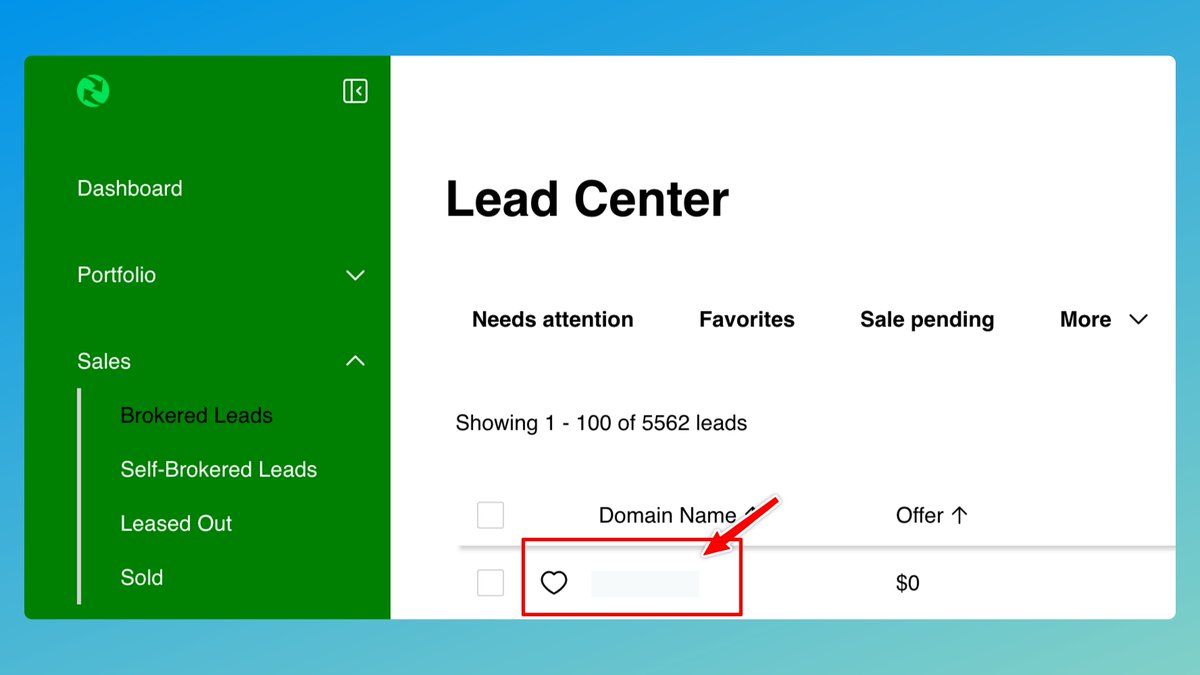Go to Brokered Leads

coord(196,415)
